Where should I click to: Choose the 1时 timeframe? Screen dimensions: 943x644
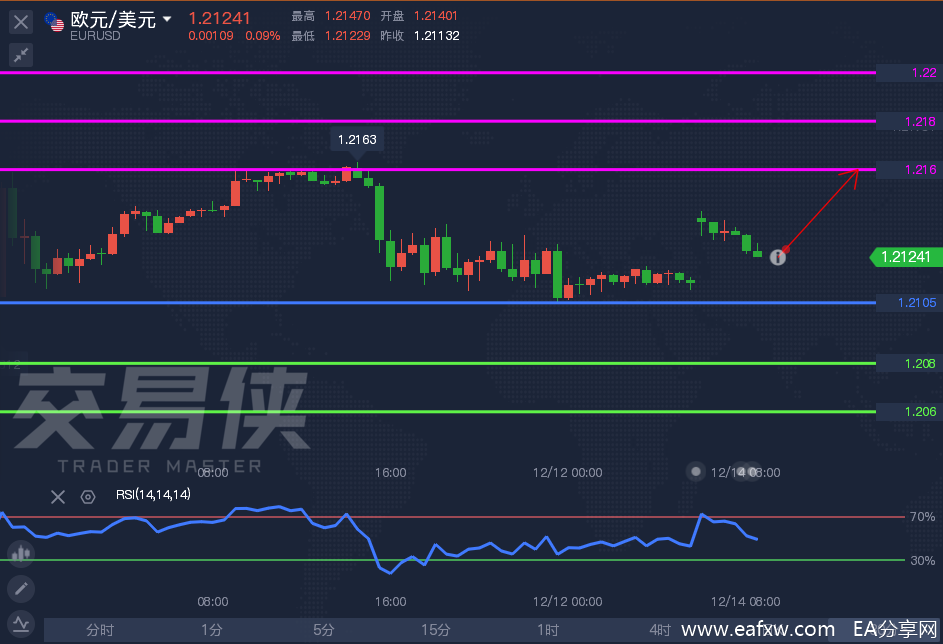pyautogui.click(x=547, y=630)
